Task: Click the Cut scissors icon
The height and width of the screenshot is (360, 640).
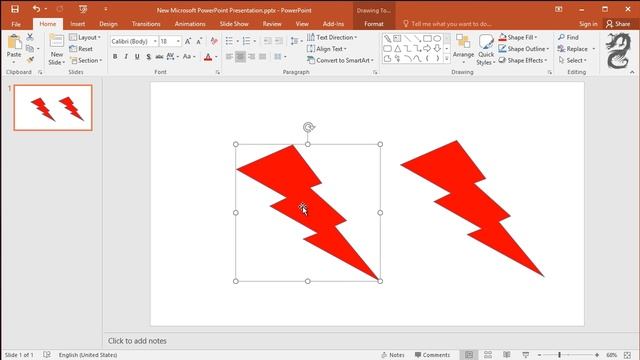Action: pos(30,37)
